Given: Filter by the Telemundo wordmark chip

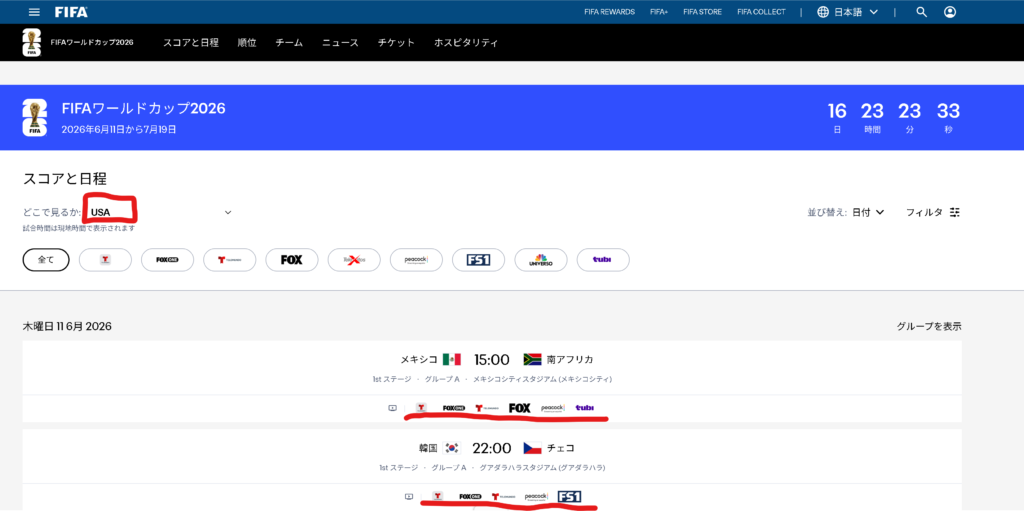Looking at the screenshot, I should 230,259.
